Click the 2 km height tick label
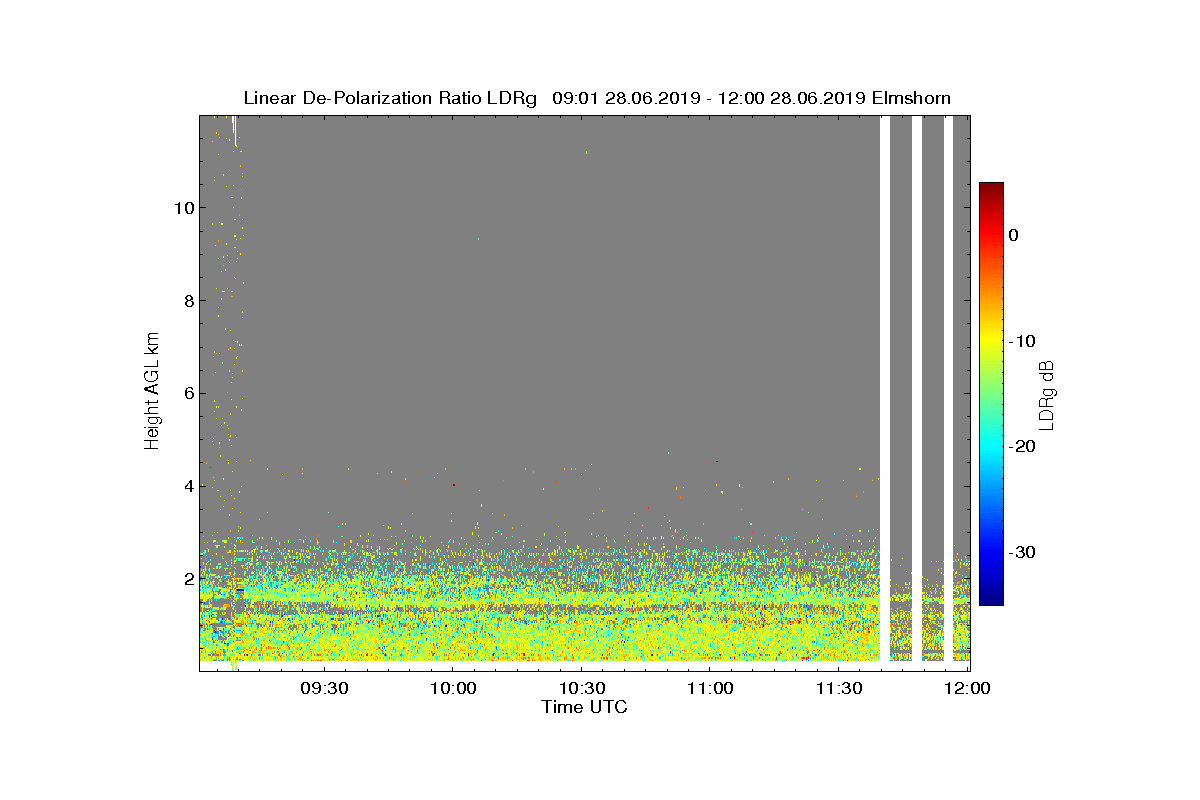 (188, 578)
